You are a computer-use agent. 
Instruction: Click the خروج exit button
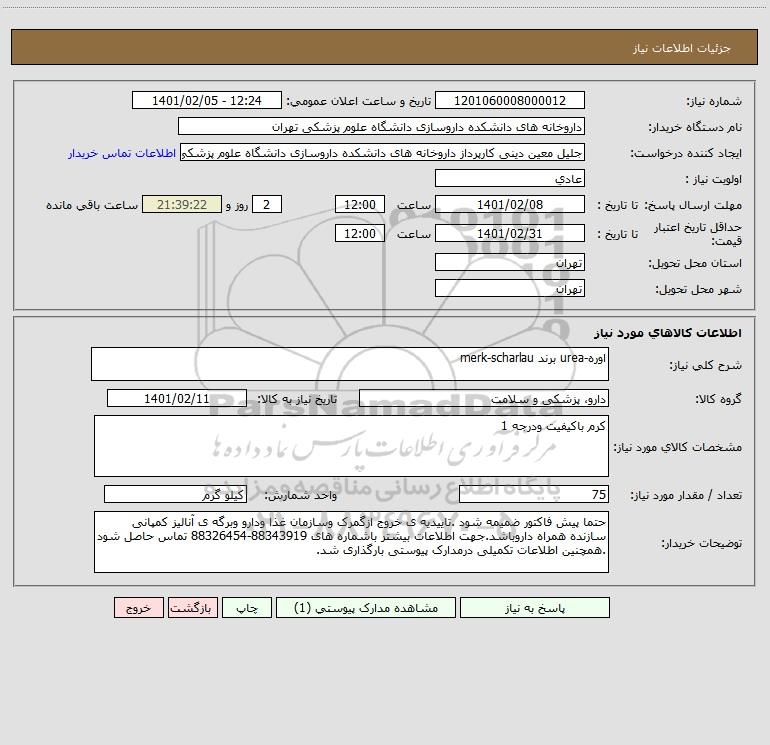[x=138, y=607]
